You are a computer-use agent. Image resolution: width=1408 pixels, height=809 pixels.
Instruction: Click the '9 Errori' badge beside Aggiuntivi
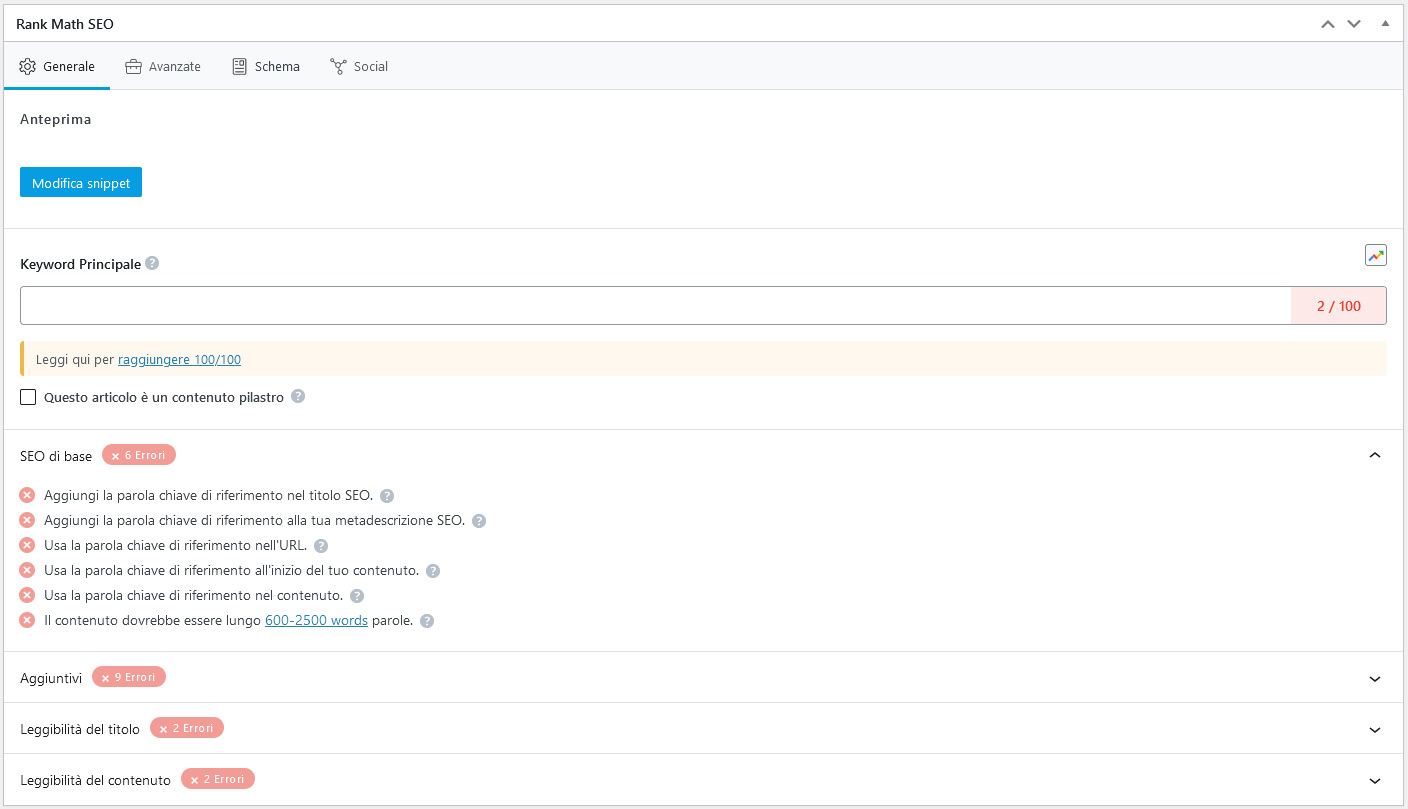pyautogui.click(x=129, y=677)
